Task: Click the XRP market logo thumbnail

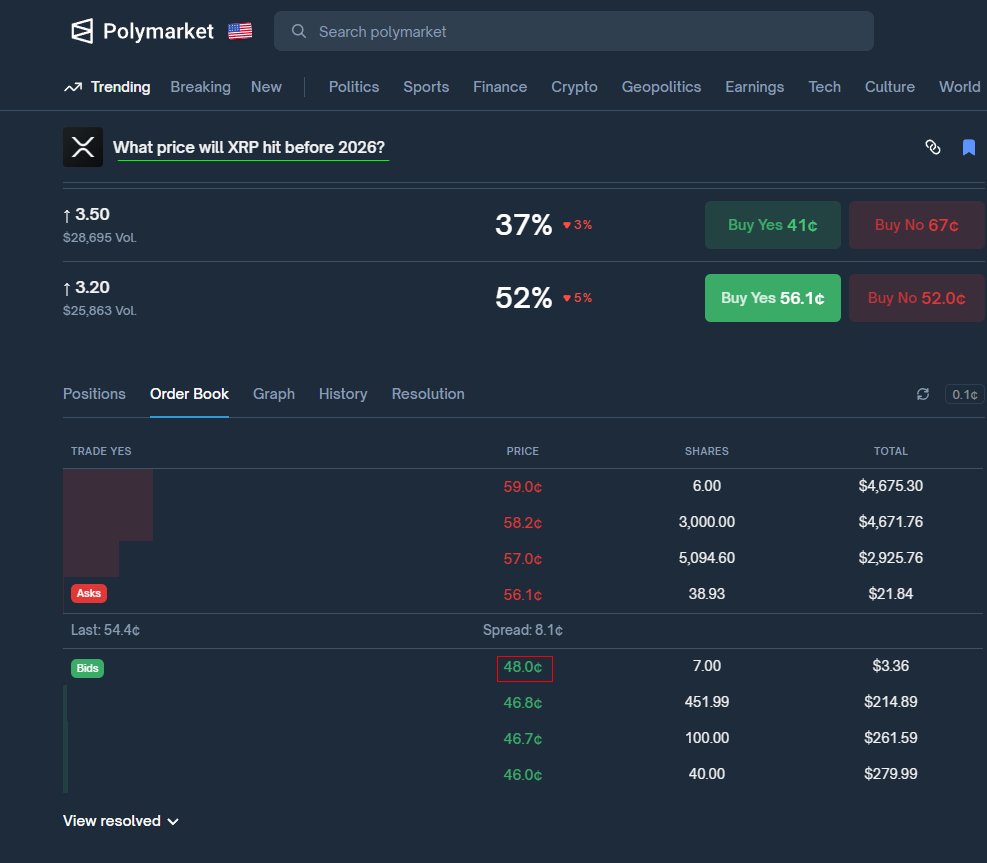Action: [83, 147]
